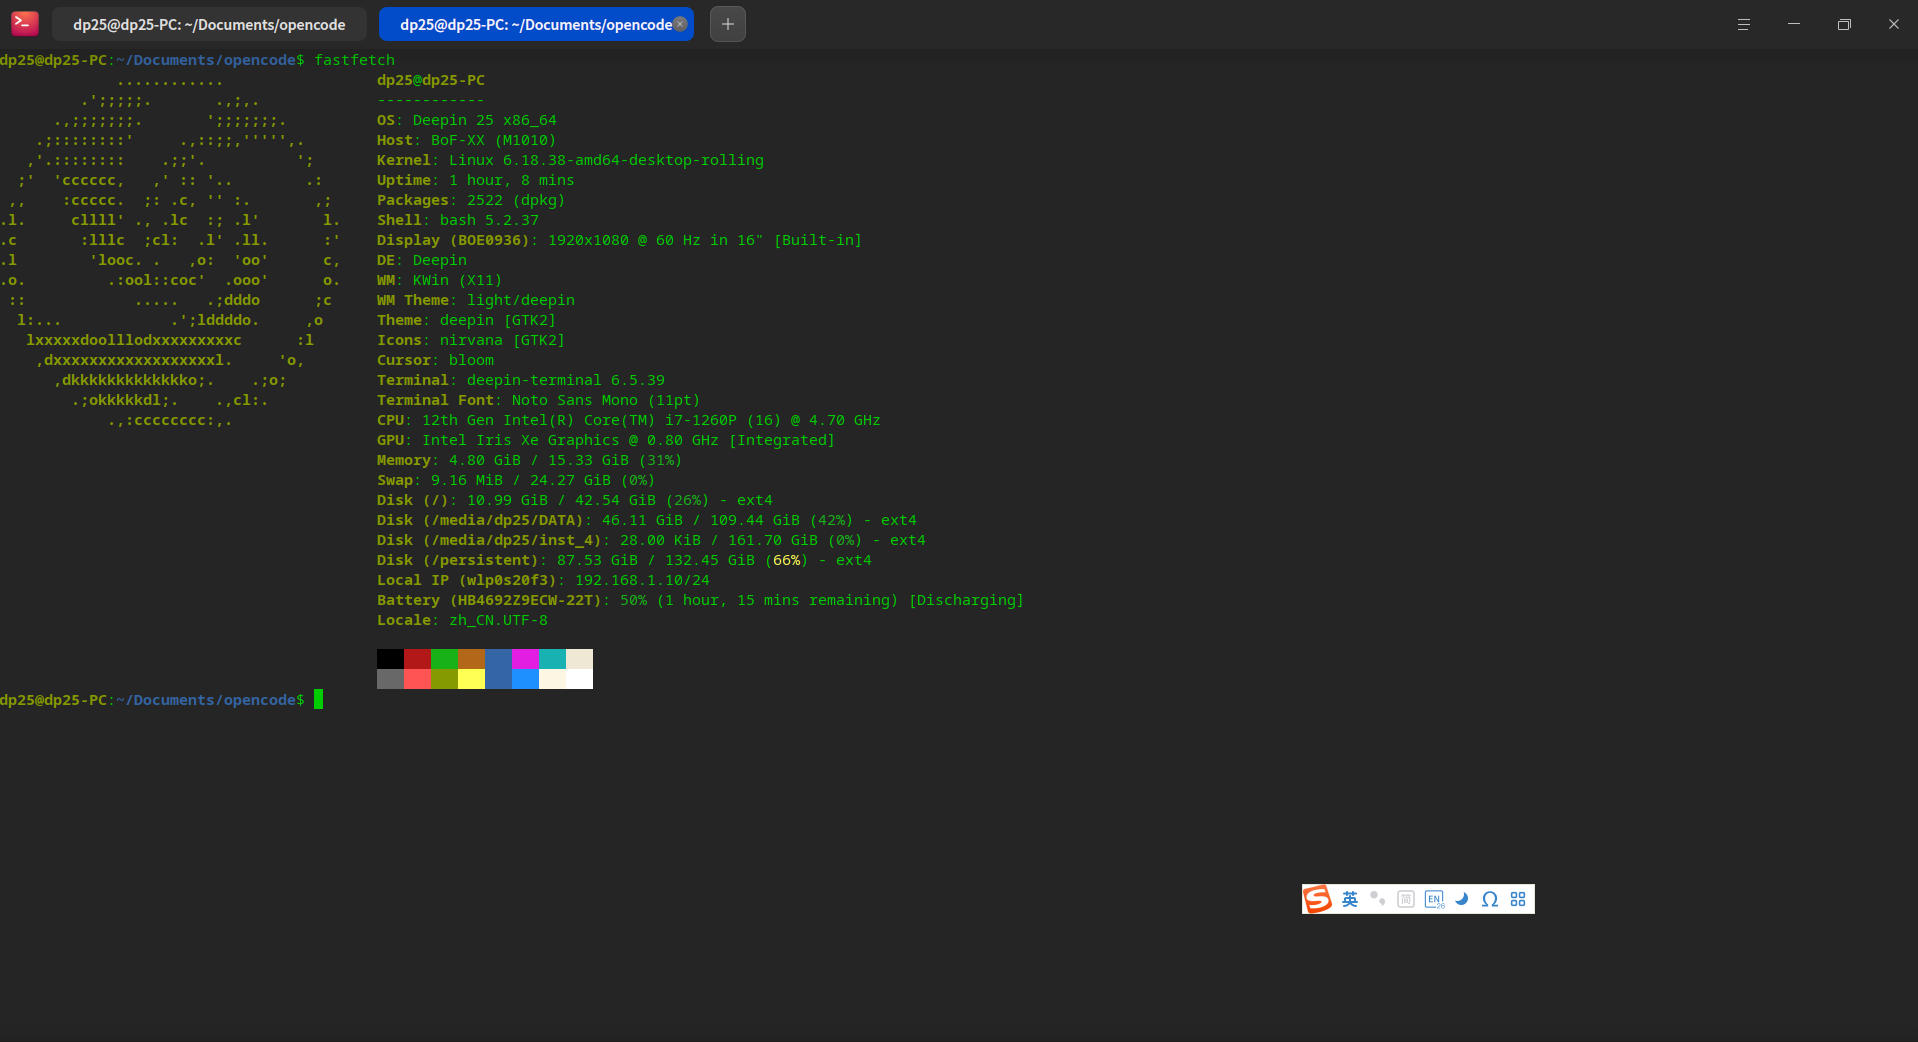Image resolution: width=1918 pixels, height=1042 pixels.
Task: Click the 'WM Theme: light/deepin' line
Action: click(x=475, y=300)
